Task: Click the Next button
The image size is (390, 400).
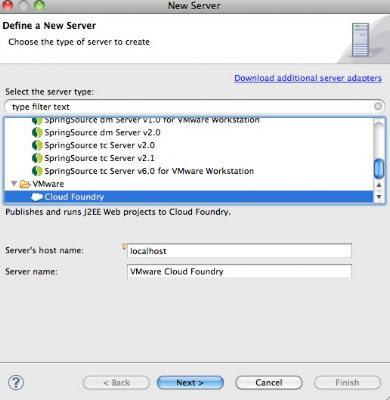Action: click(x=190, y=383)
